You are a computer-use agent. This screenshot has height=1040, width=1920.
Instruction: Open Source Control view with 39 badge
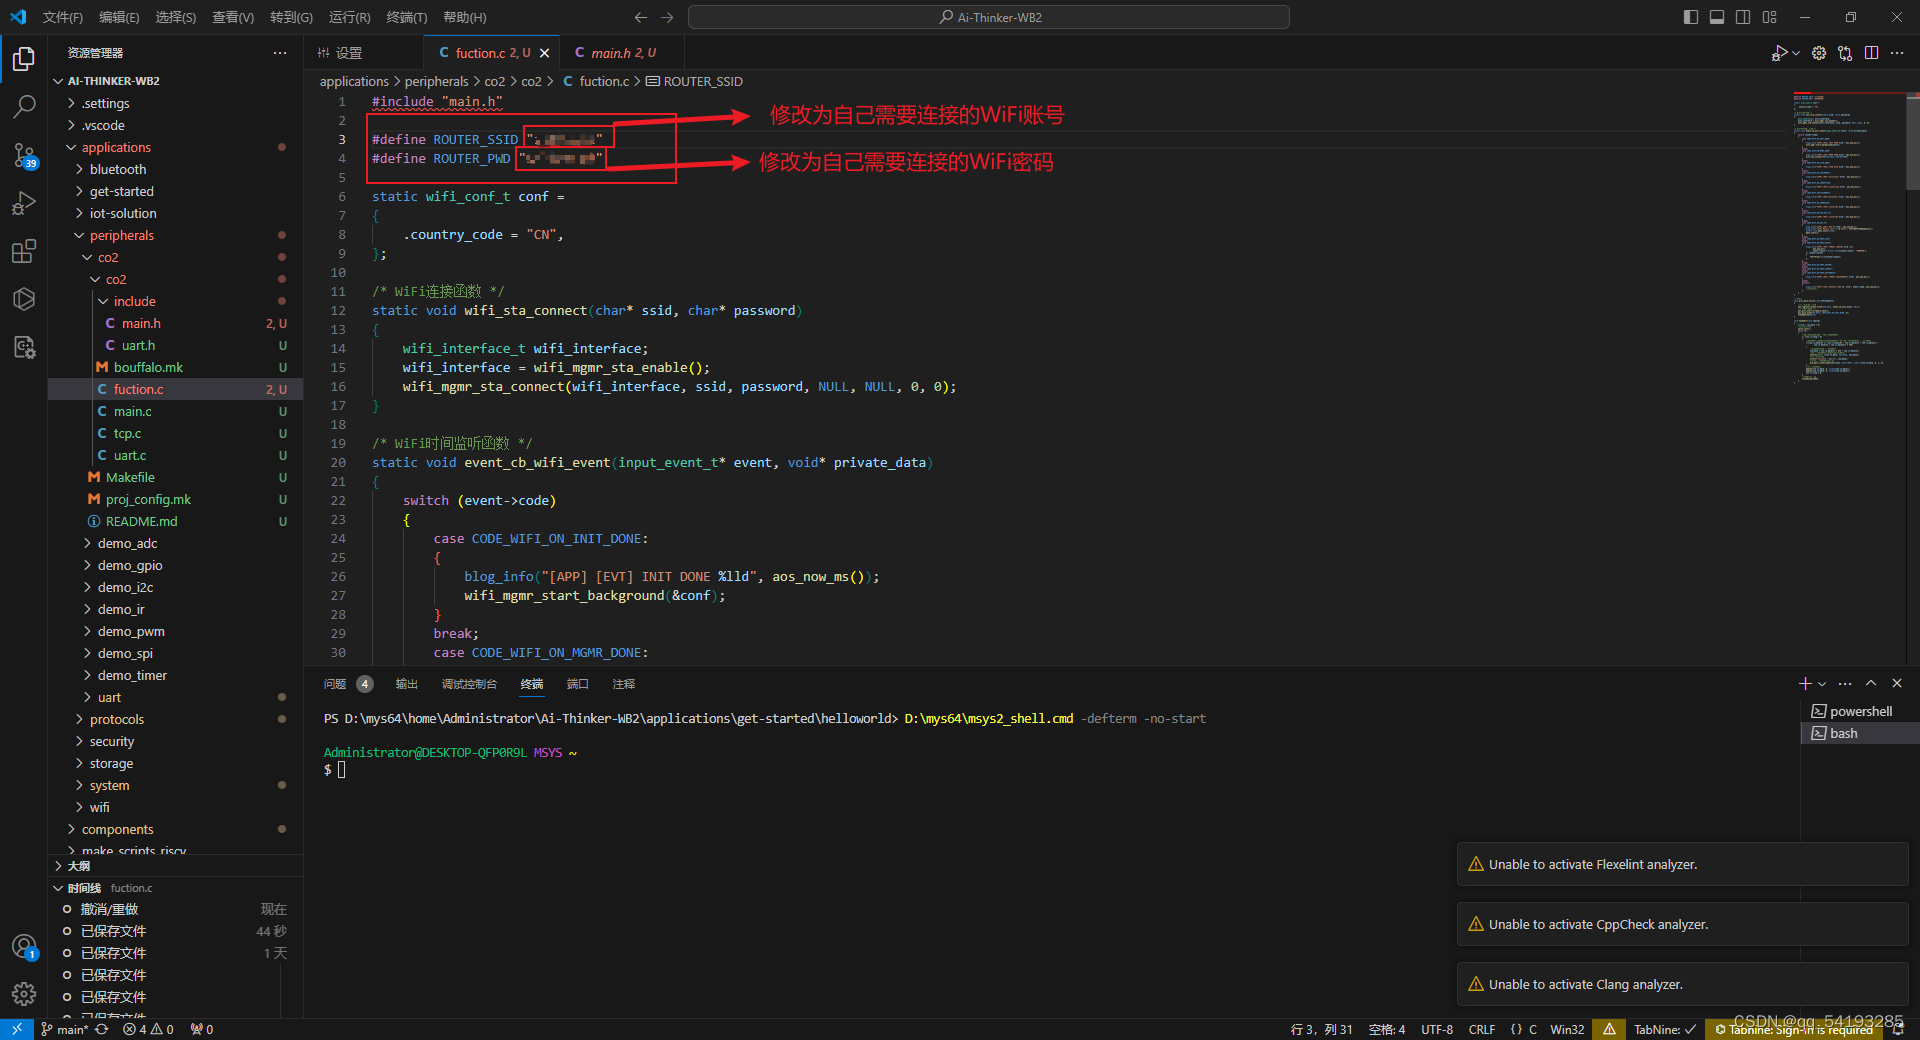point(24,155)
